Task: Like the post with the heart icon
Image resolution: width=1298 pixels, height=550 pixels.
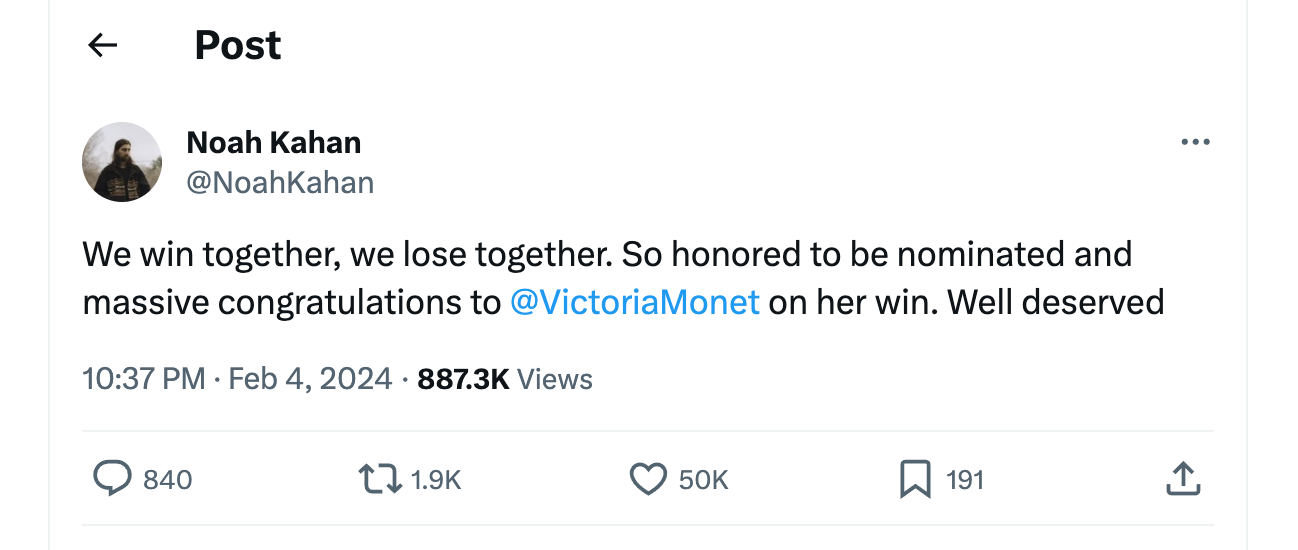Action: tap(648, 480)
